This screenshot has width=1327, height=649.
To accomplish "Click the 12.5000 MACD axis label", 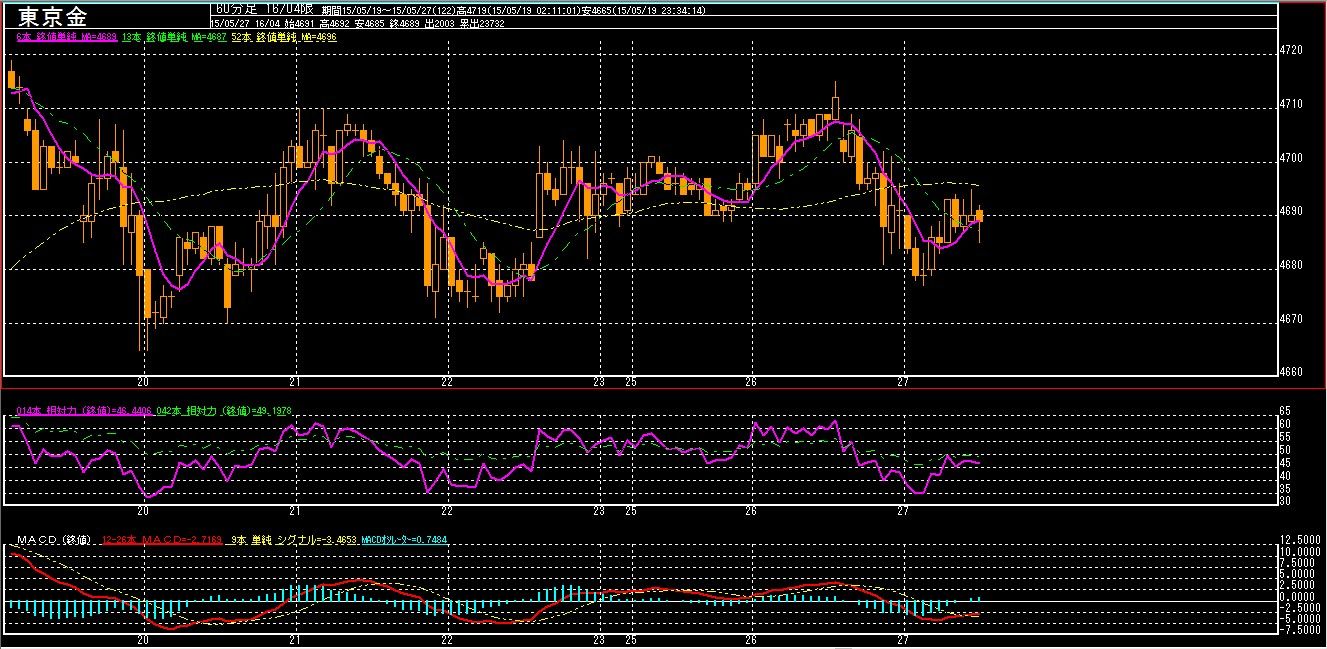I will click(1299, 540).
